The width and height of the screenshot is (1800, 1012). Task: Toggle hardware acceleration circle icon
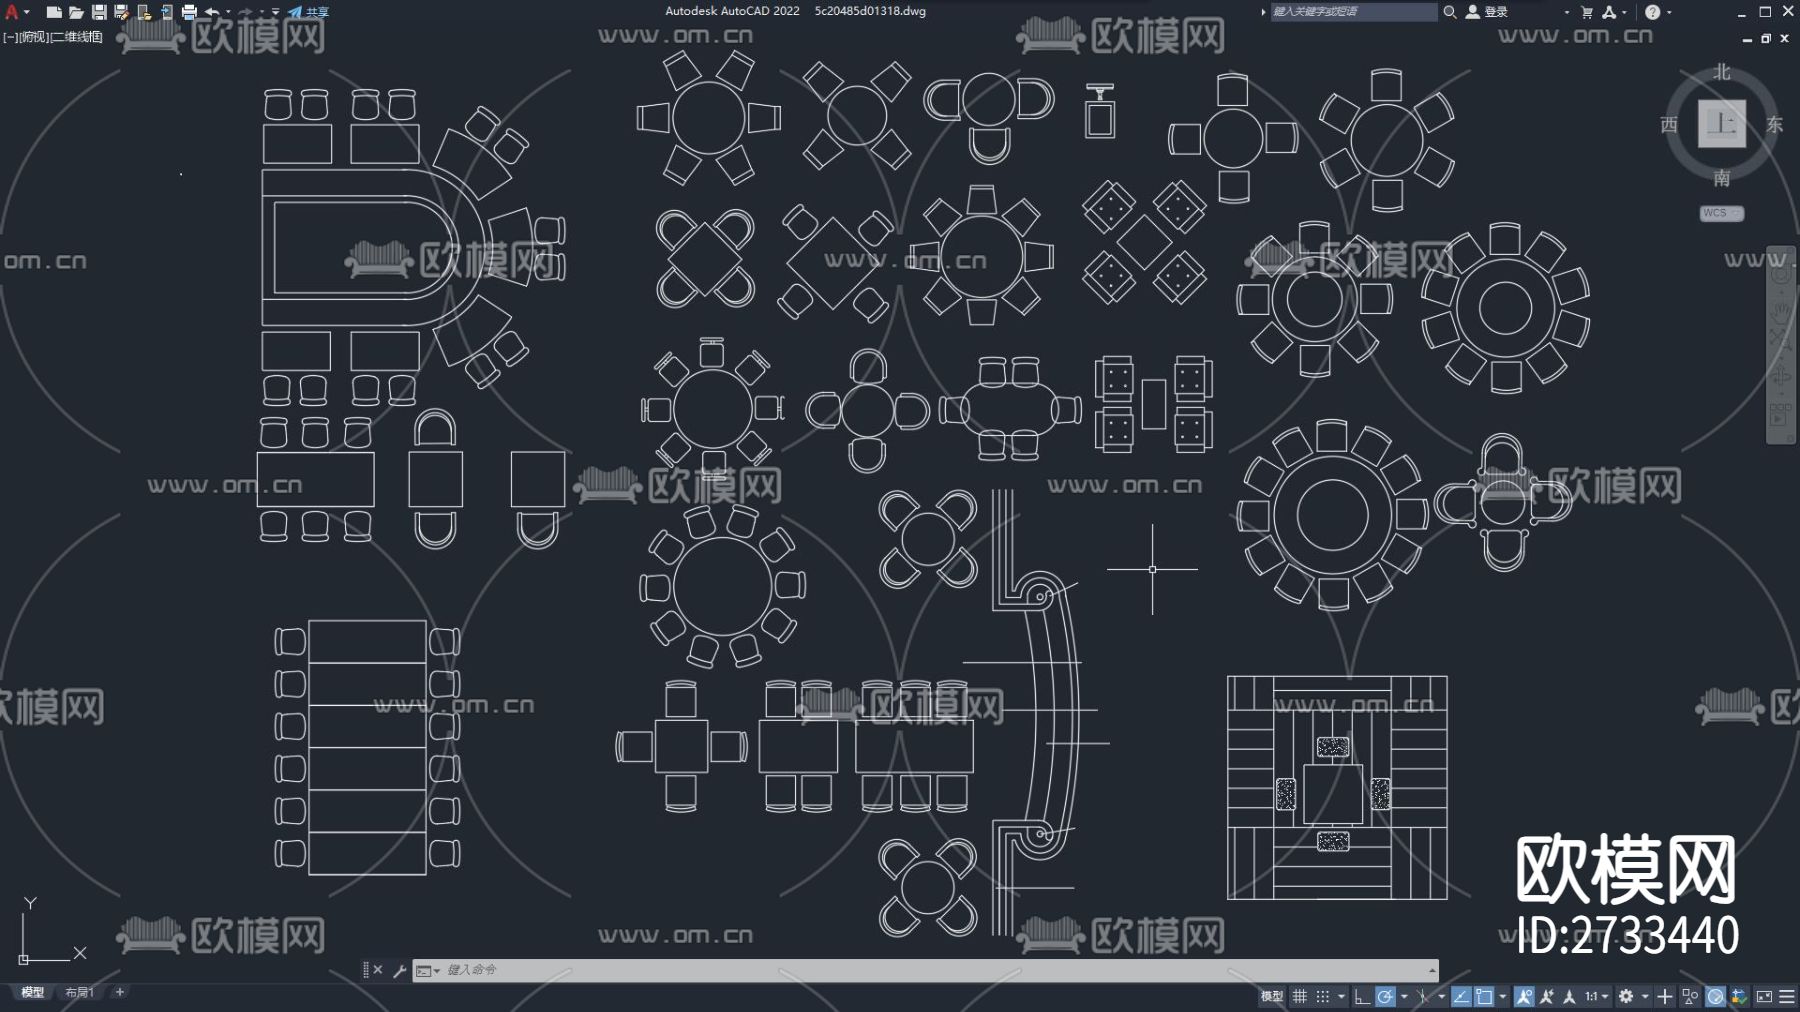coord(1715,996)
